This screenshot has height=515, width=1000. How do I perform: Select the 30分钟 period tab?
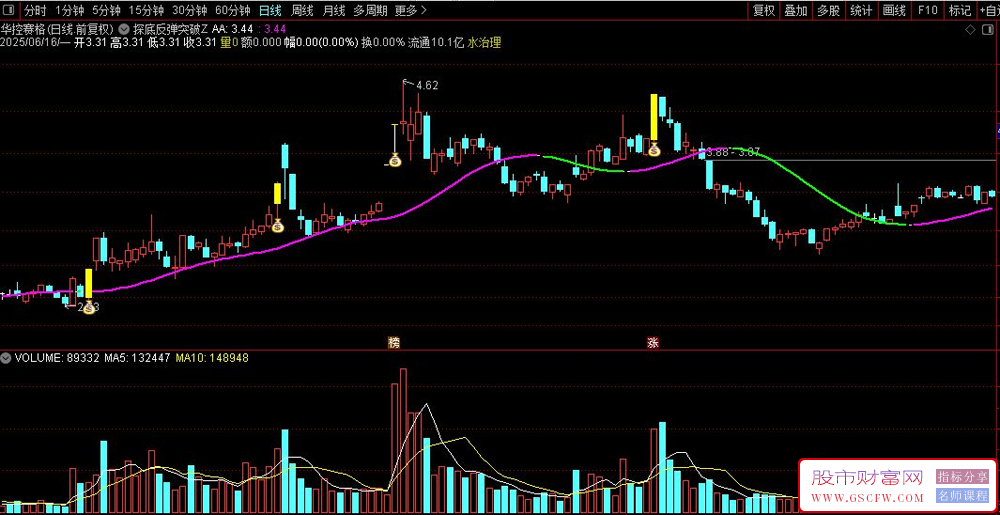click(x=189, y=10)
